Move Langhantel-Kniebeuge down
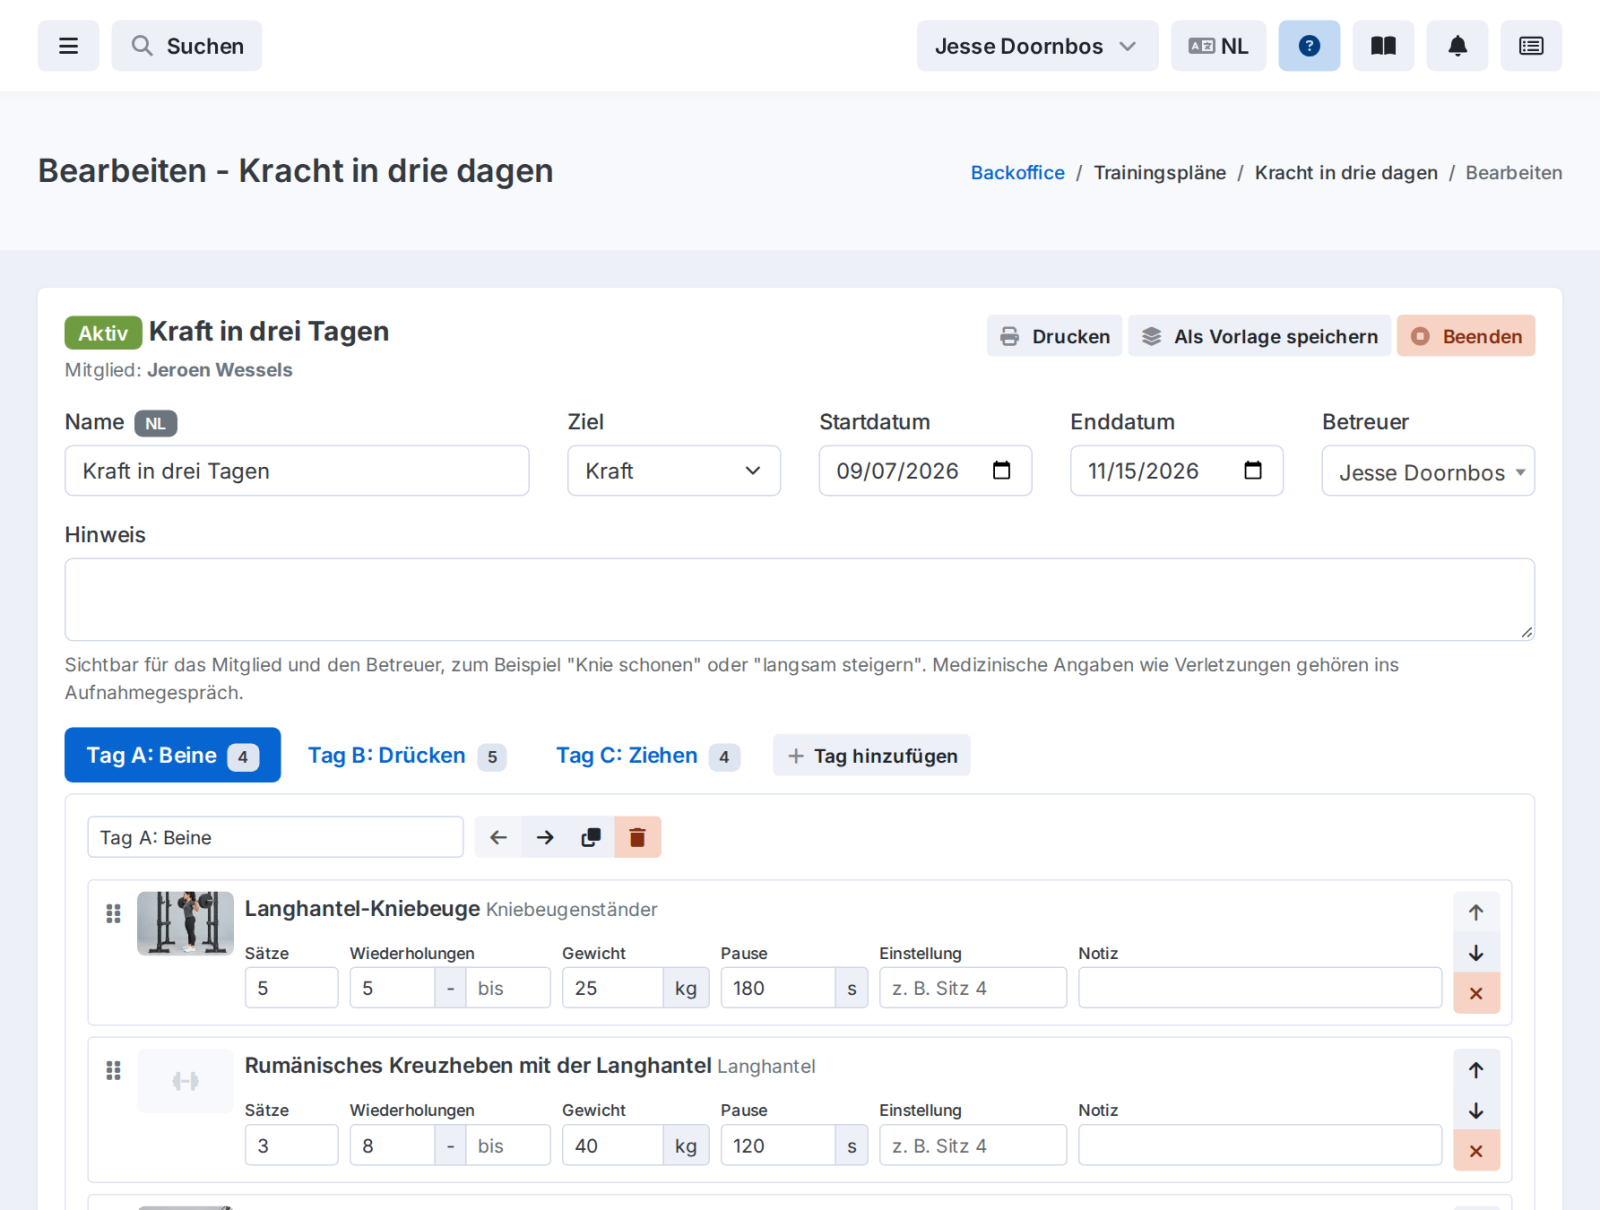The image size is (1600, 1210). tap(1476, 953)
